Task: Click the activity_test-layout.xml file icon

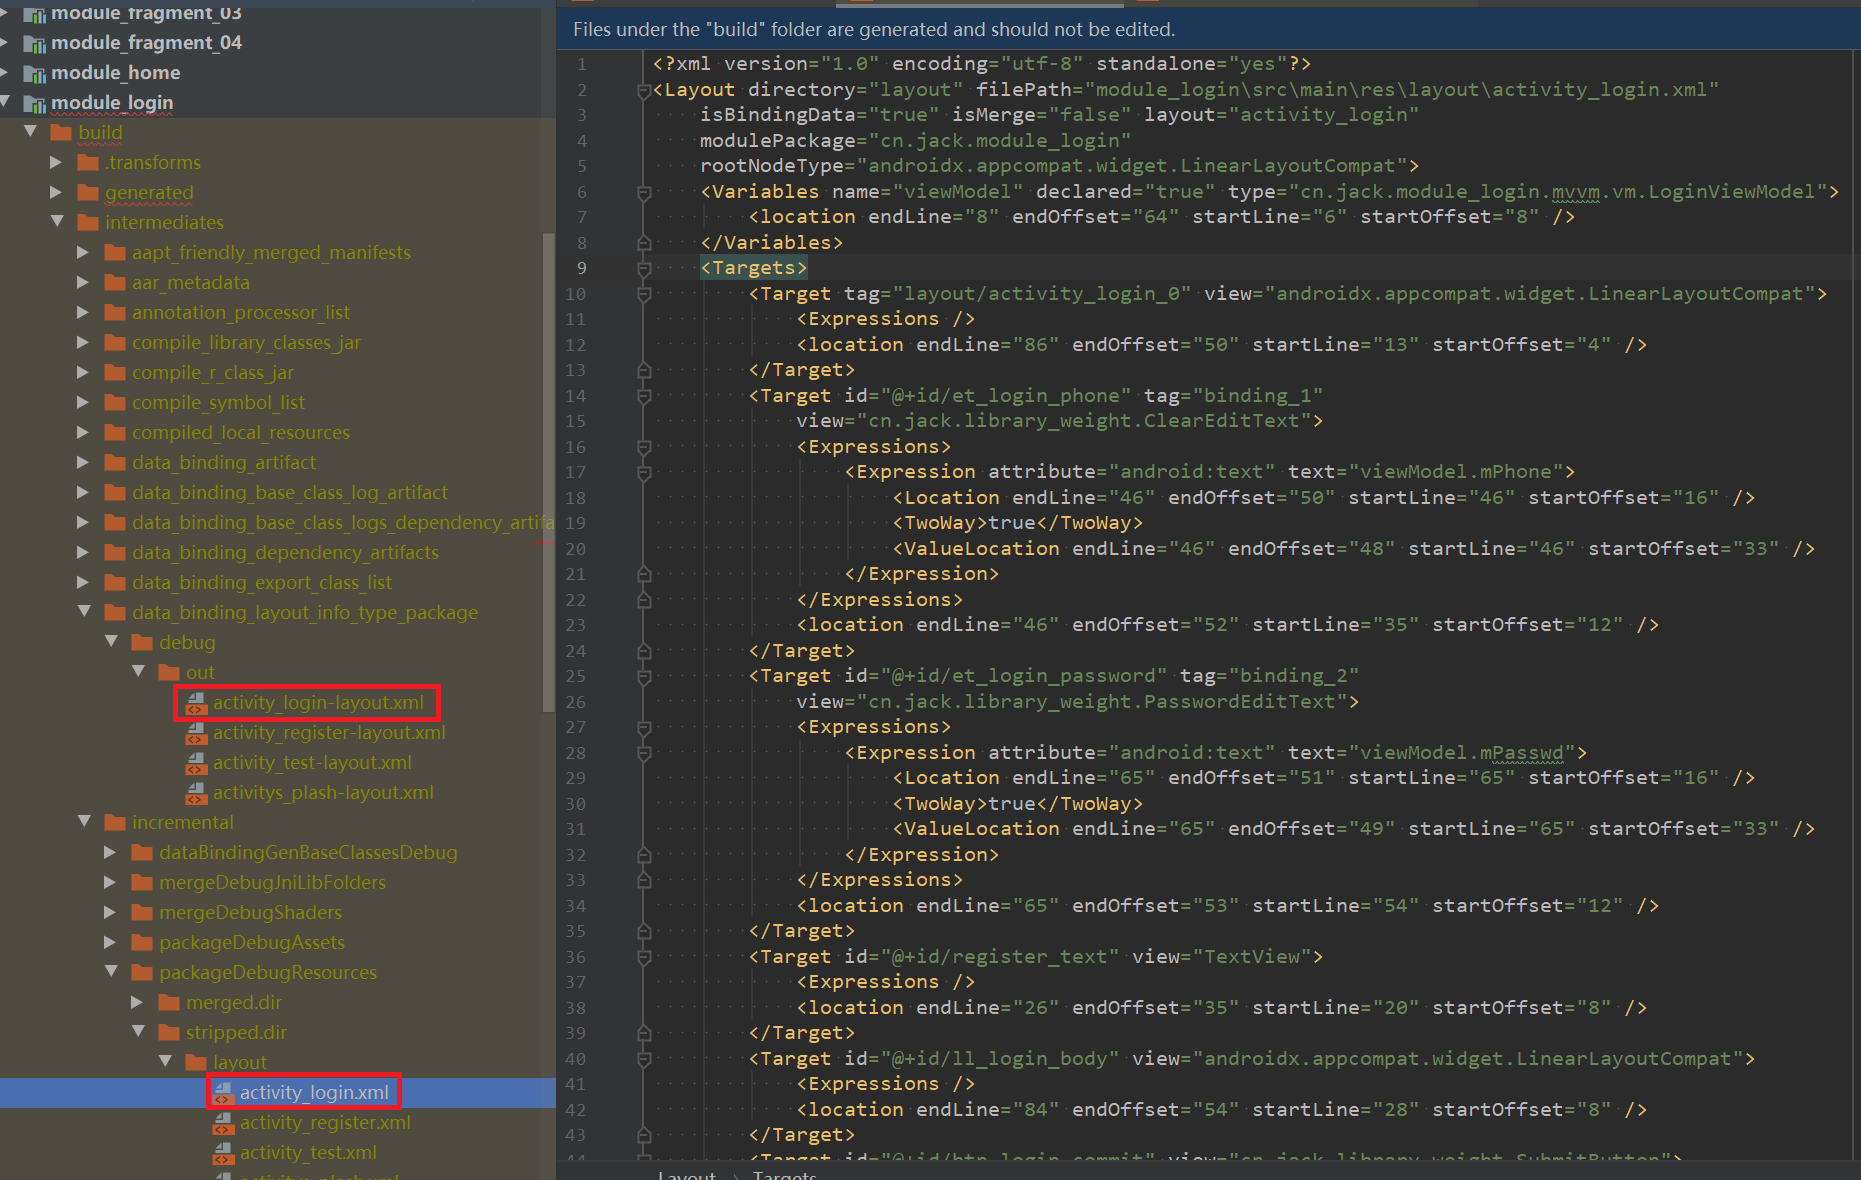Action: pyautogui.click(x=196, y=763)
